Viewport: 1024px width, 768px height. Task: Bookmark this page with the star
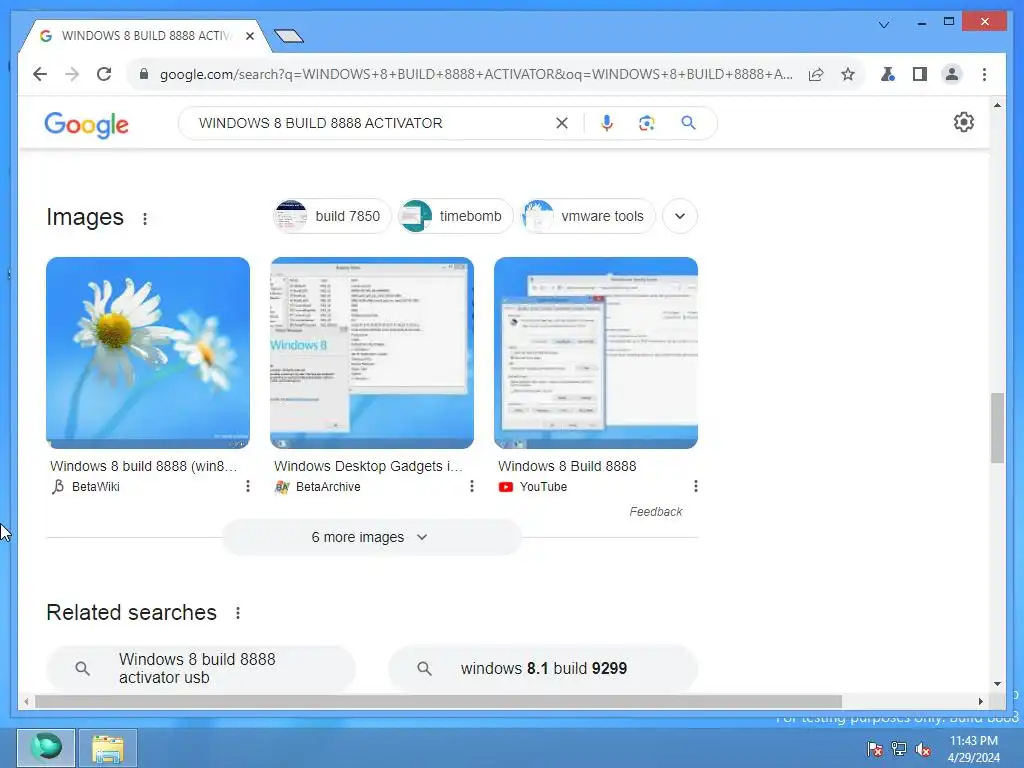[848, 74]
